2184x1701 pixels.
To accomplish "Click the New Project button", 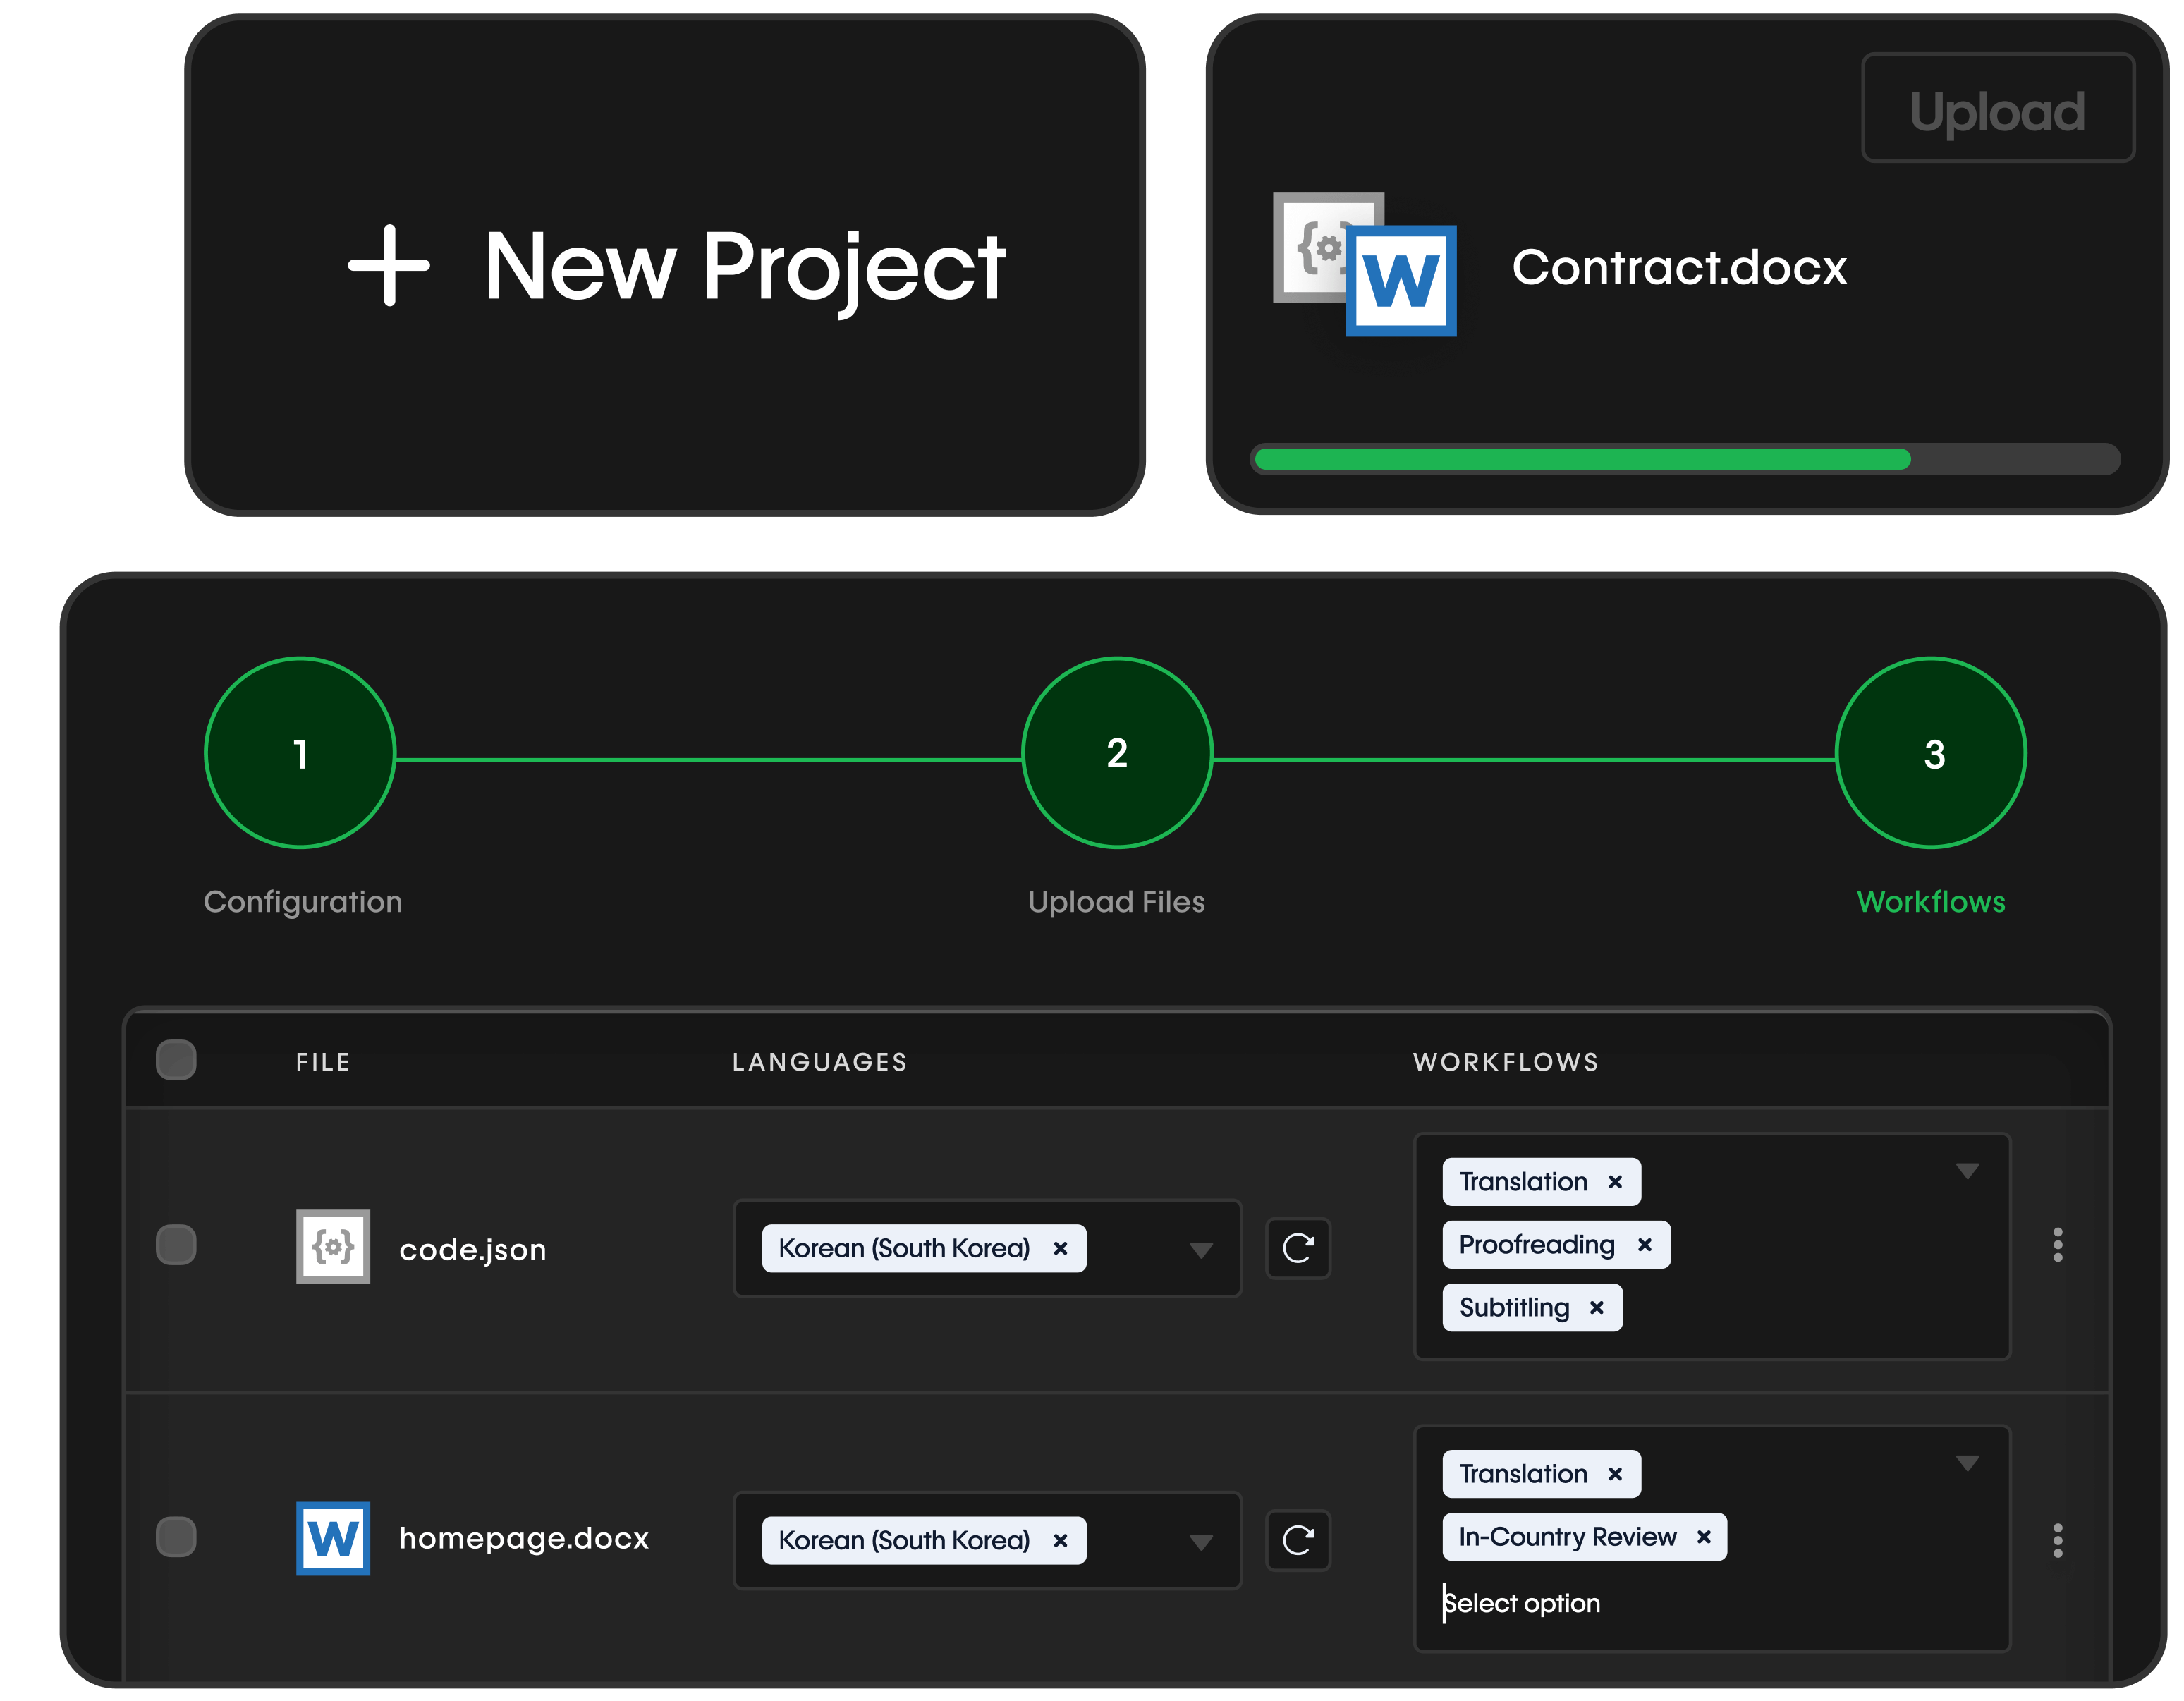I will point(665,265).
